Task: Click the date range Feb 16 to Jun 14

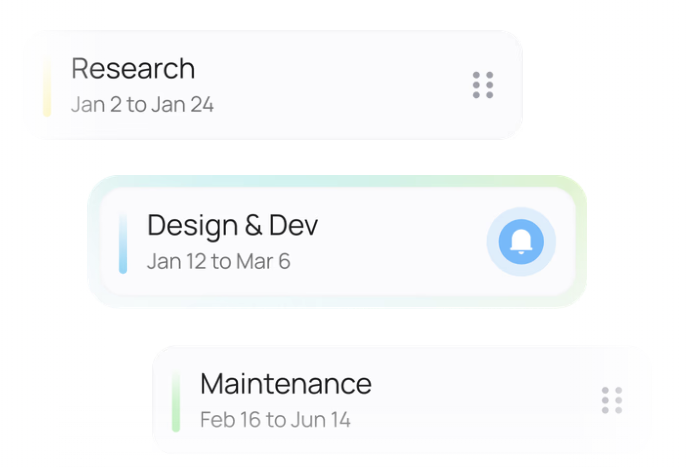Action: coord(275,419)
